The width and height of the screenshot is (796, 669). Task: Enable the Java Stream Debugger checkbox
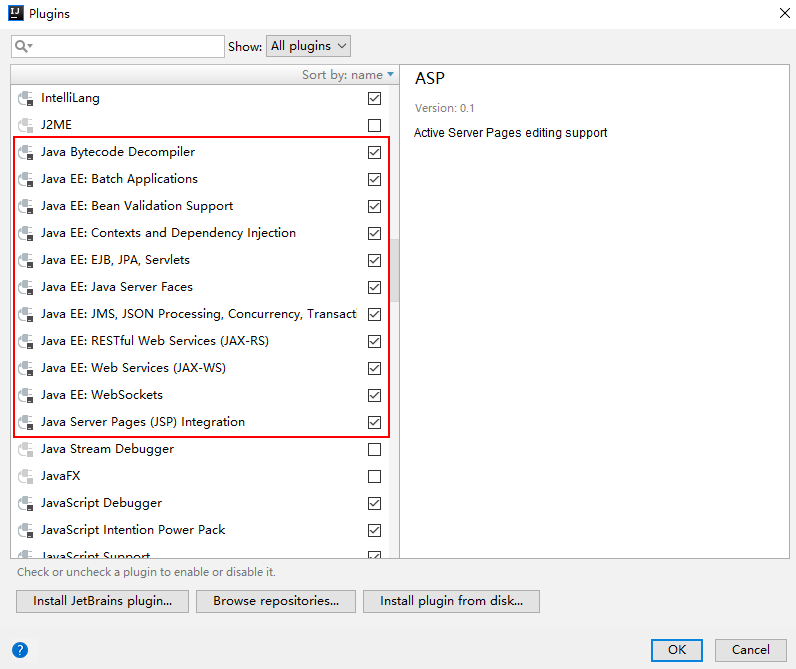click(374, 449)
